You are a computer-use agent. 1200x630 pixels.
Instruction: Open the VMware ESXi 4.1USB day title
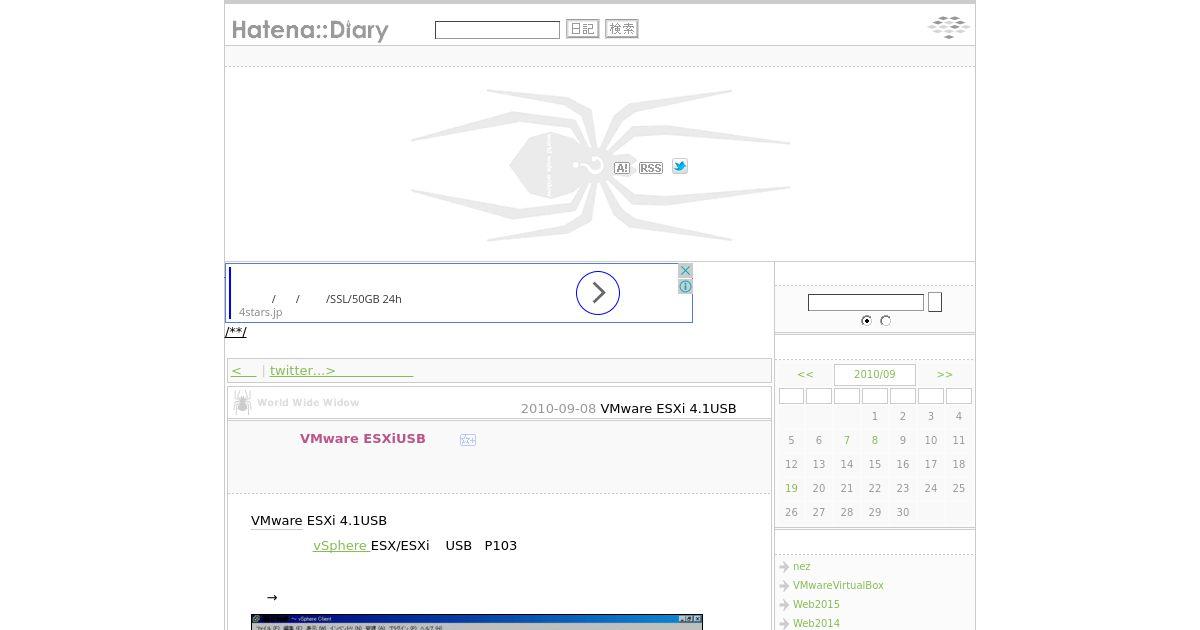(x=668, y=408)
